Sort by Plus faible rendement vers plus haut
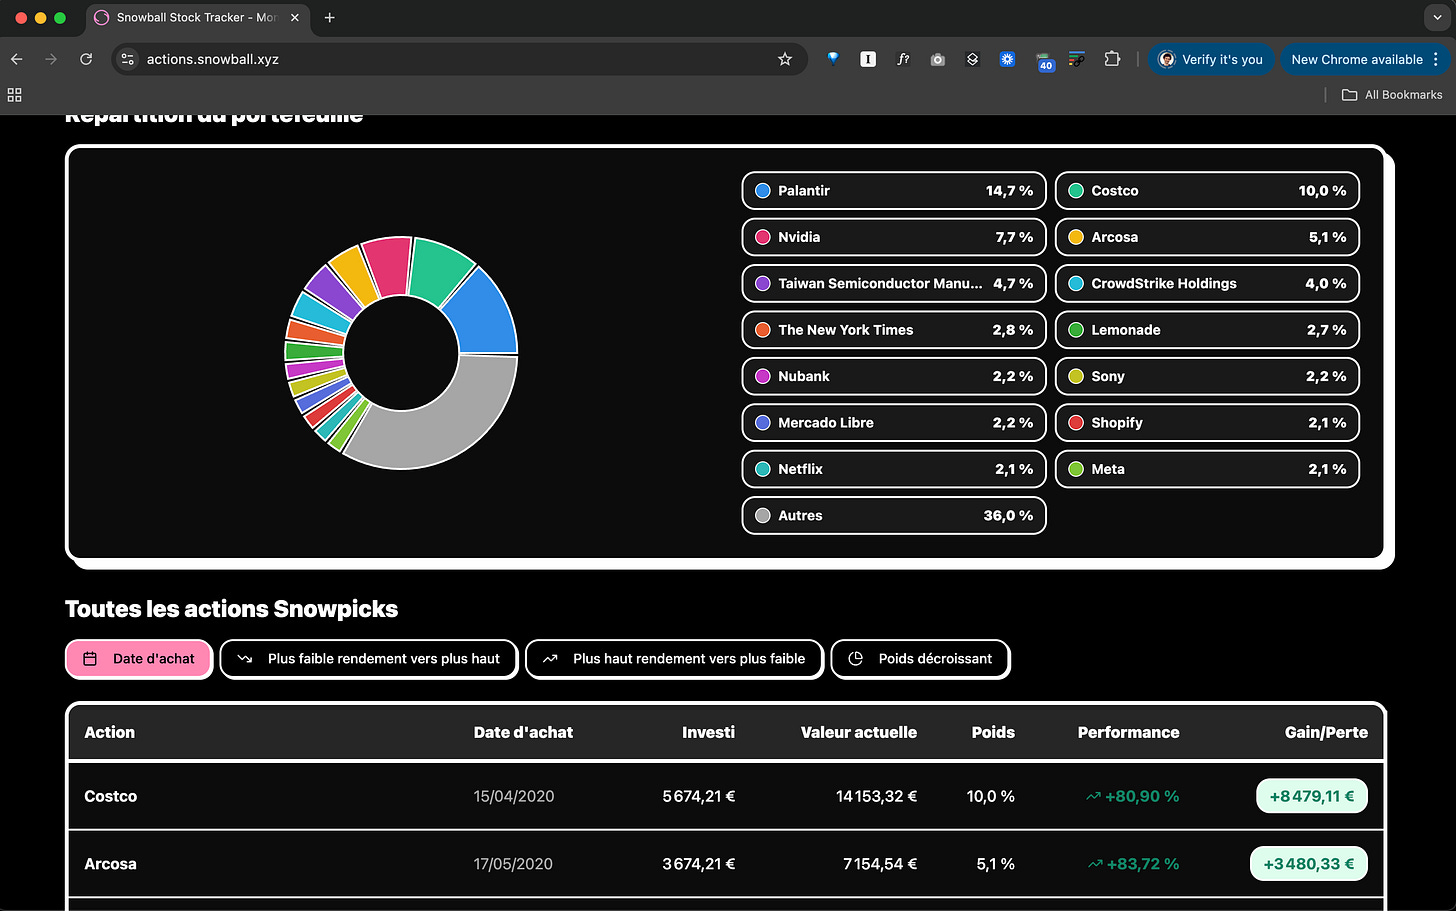 tap(369, 659)
